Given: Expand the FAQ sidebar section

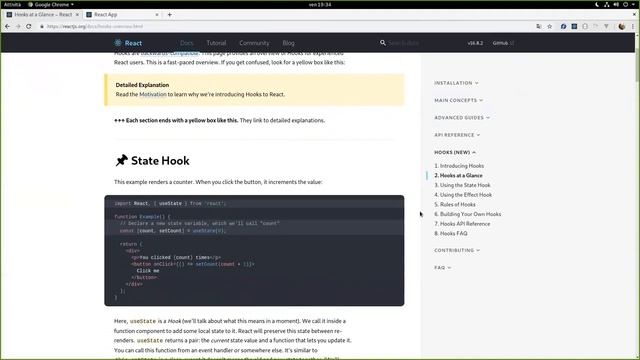Looking at the screenshot, I should [442, 267].
